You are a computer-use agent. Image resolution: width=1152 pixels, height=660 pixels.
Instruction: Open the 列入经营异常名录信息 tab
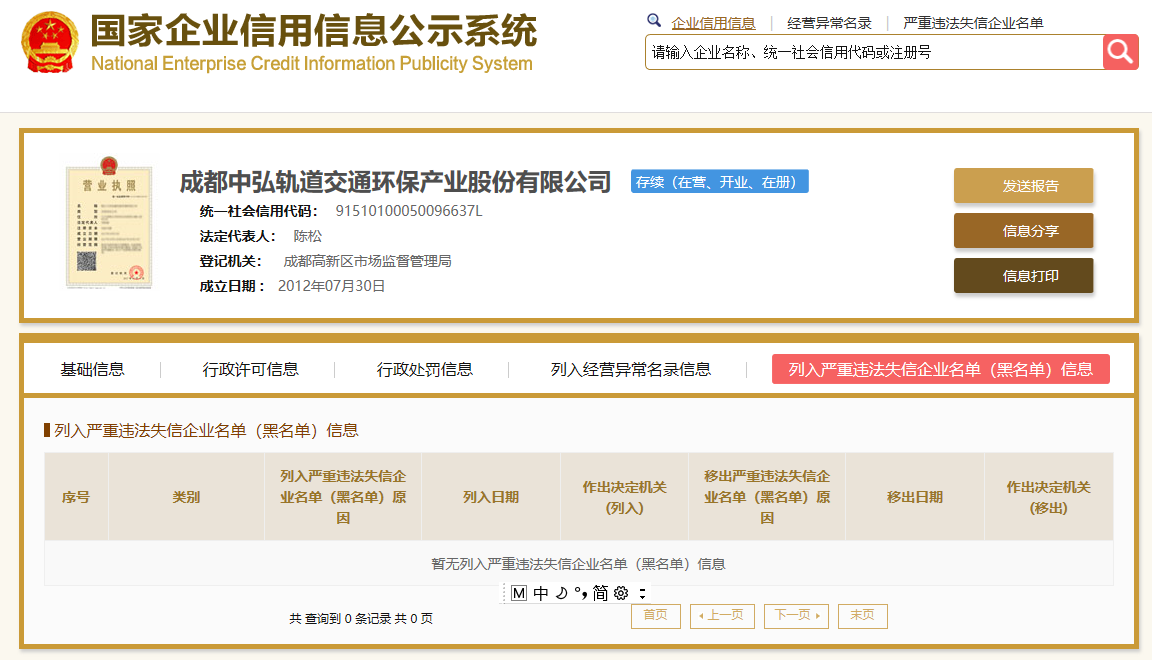click(x=630, y=369)
